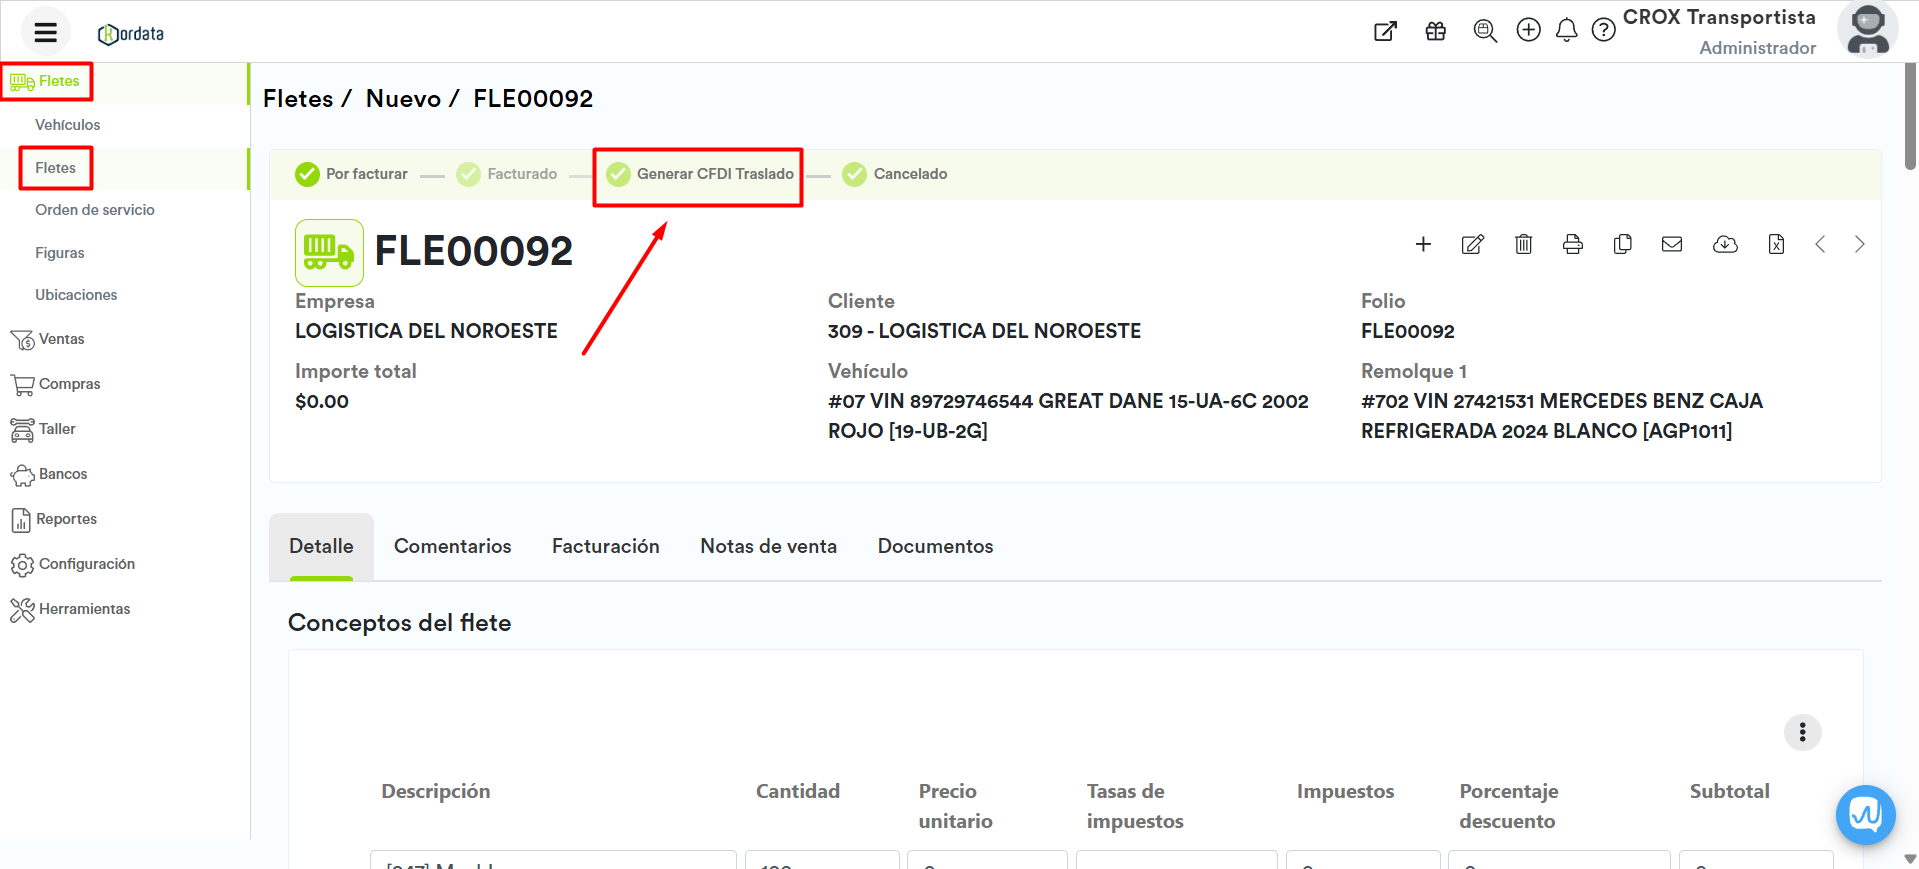
Task: Click the Precio unitario column header
Action: point(955,806)
